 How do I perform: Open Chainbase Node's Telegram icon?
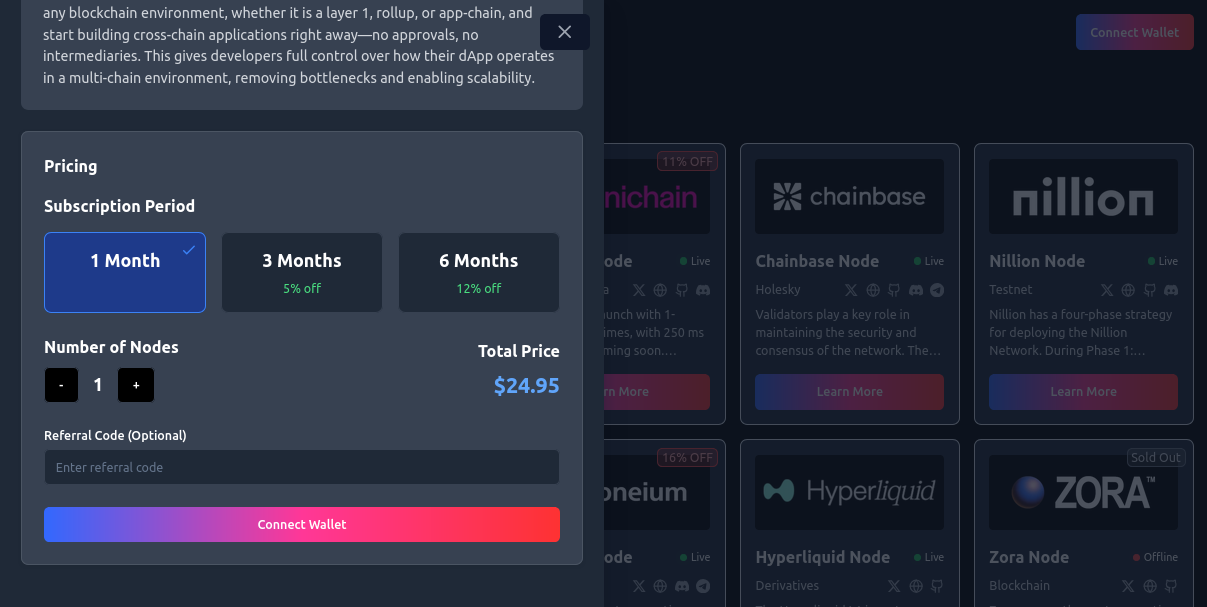coord(937,290)
